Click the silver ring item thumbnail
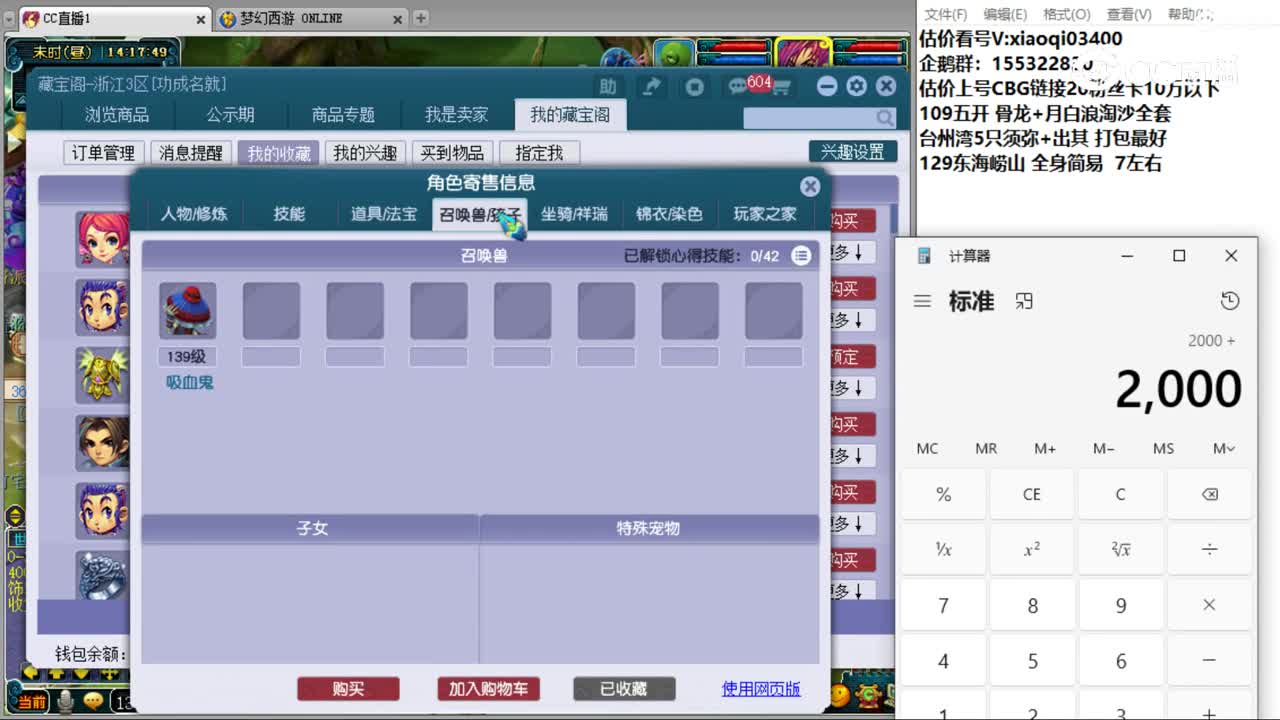Viewport: 1280px width, 720px height. coord(103,575)
